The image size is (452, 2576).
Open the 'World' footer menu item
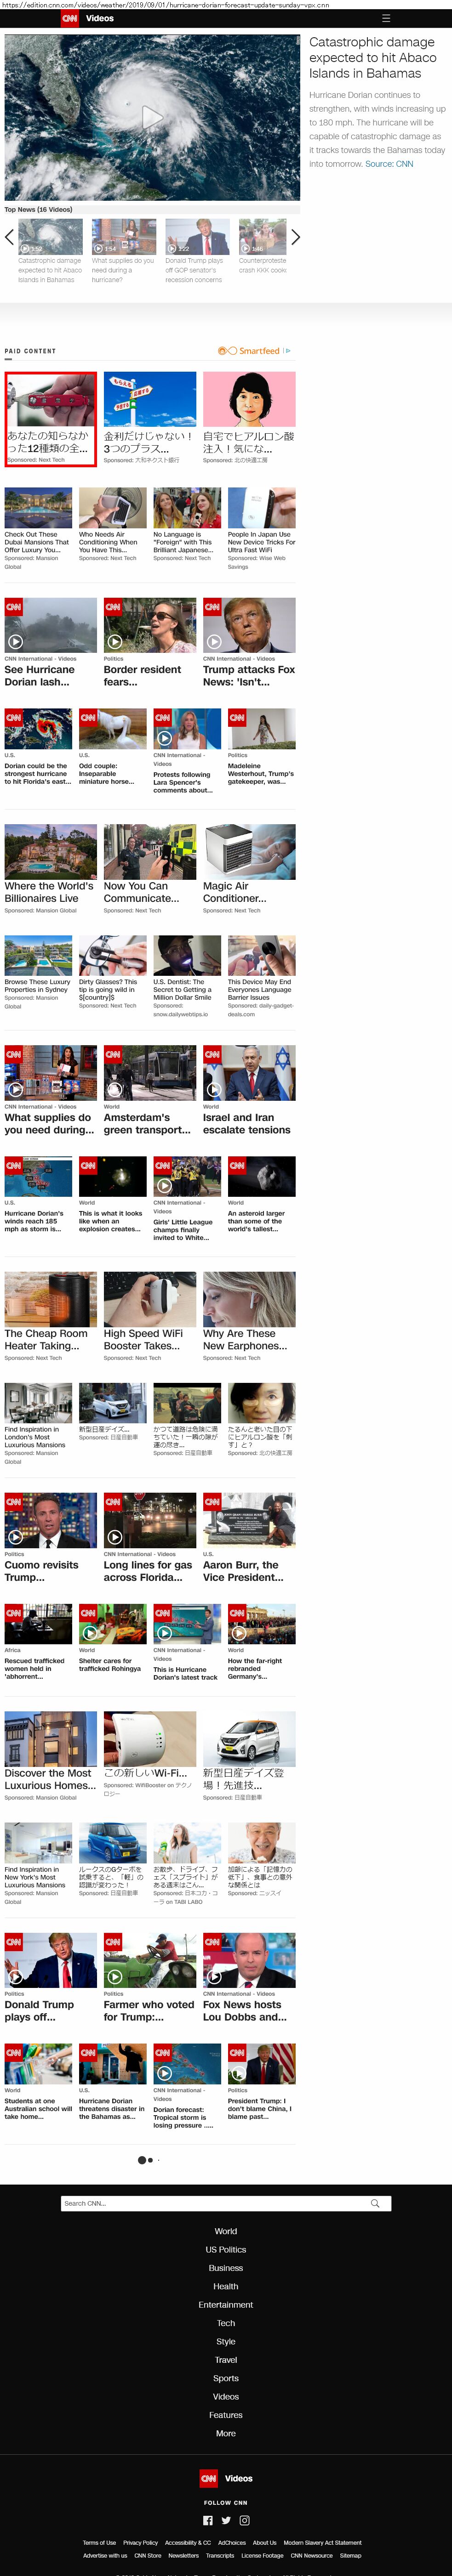226,2231
